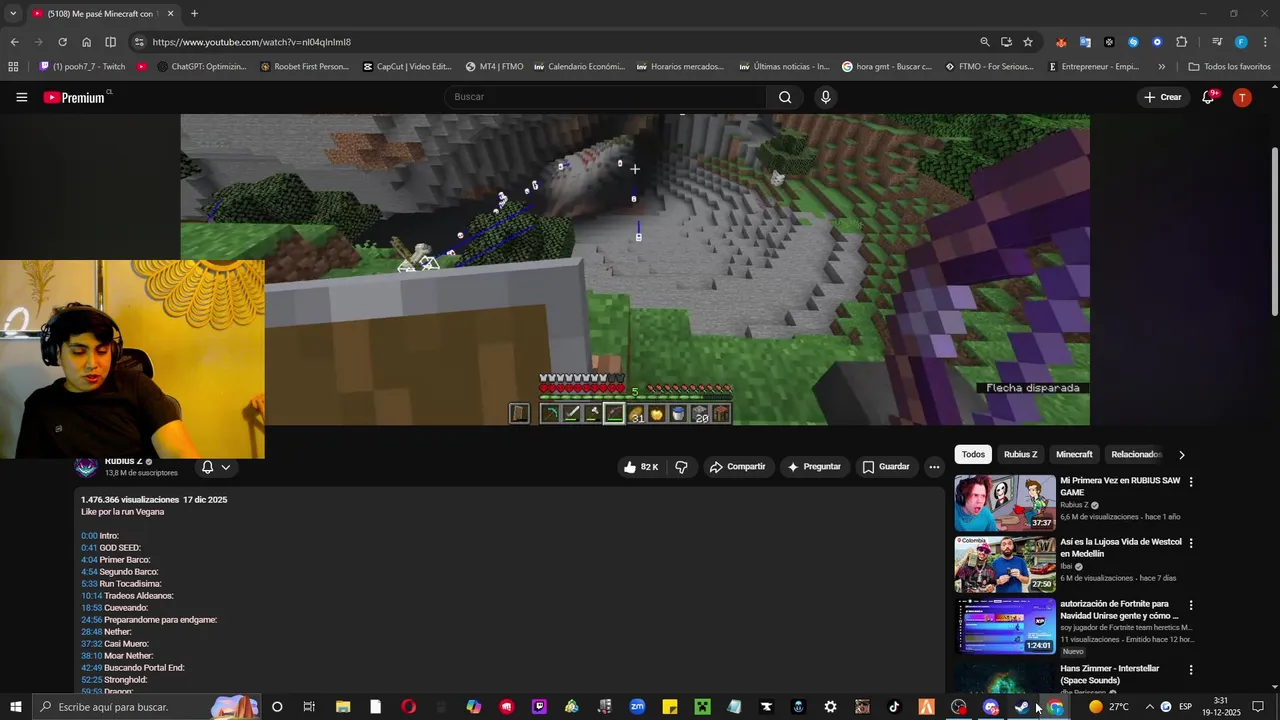Click the Guardar button
Image resolution: width=1280 pixels, height=720 pixels.
coord(886,467)
